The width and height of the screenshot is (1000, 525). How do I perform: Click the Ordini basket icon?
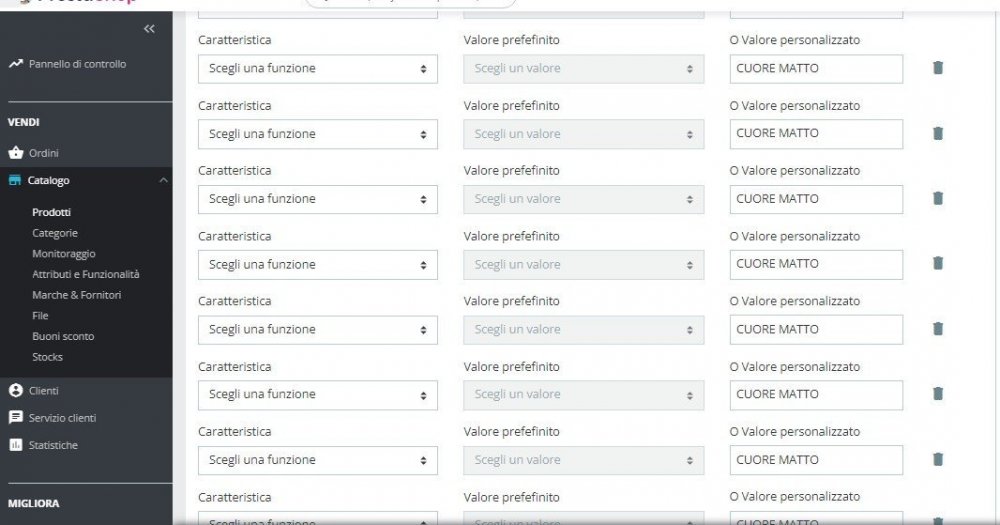point(15,153)
